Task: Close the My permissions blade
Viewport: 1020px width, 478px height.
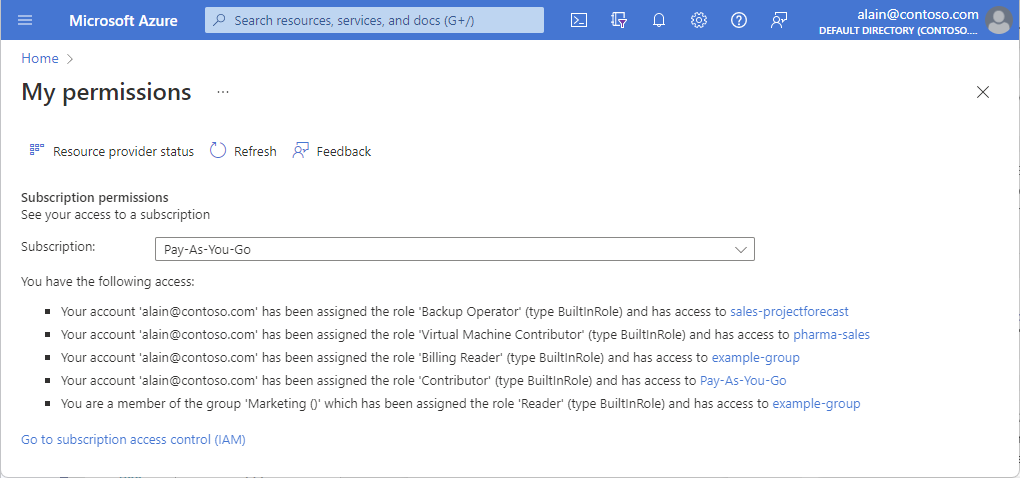Action: pos(983,92)
